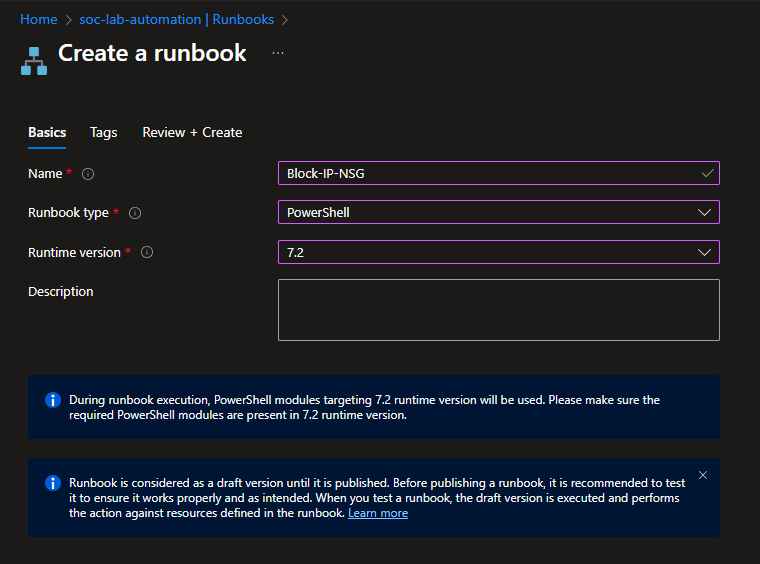Open the Learn more link
The height and width of the screenshot is (564, 760).
click(378, 513)
